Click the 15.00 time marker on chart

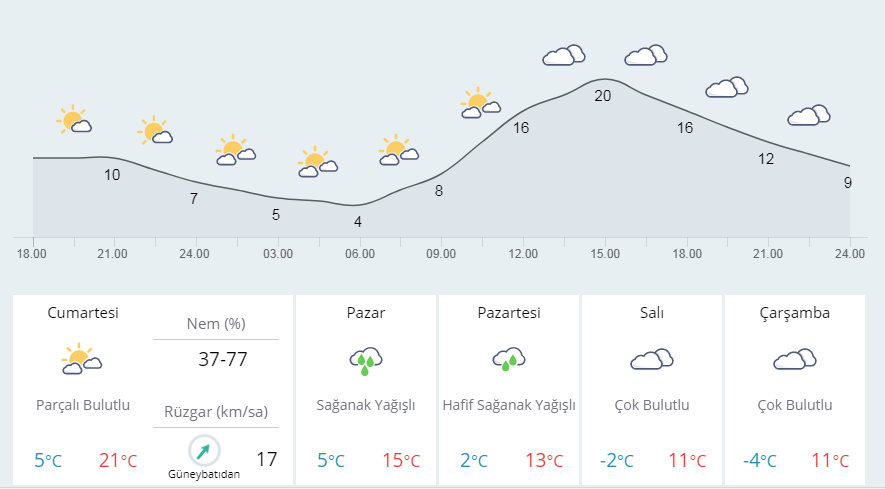pos(605,254)
